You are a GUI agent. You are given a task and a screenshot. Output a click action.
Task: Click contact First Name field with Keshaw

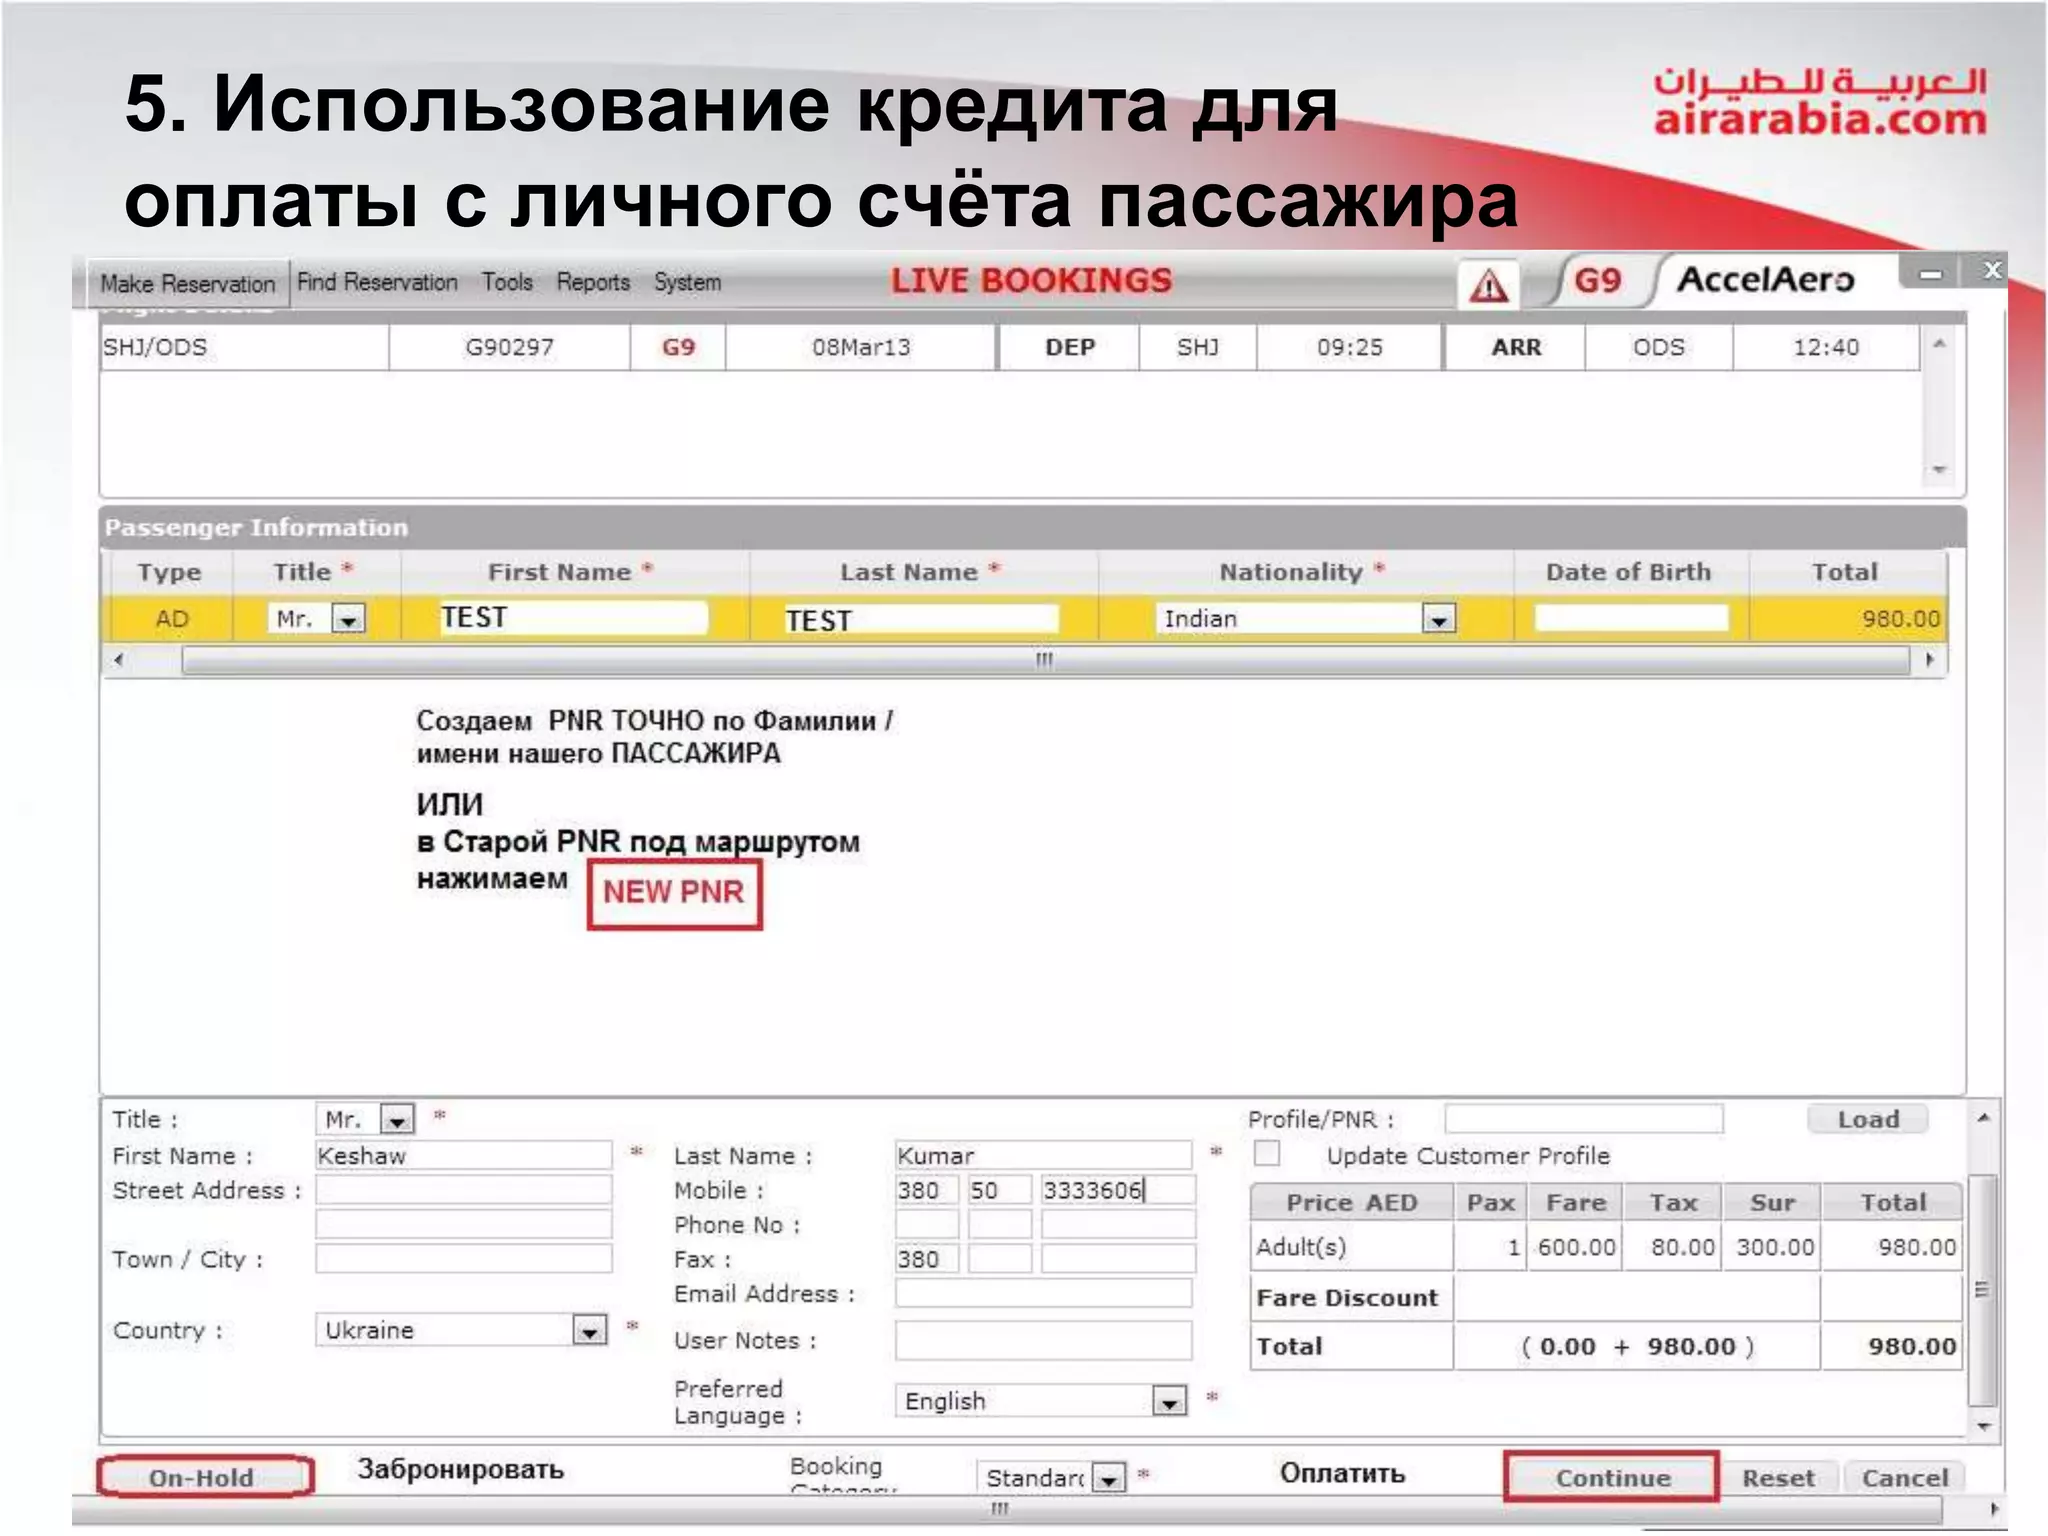[x=464, y=1156]
